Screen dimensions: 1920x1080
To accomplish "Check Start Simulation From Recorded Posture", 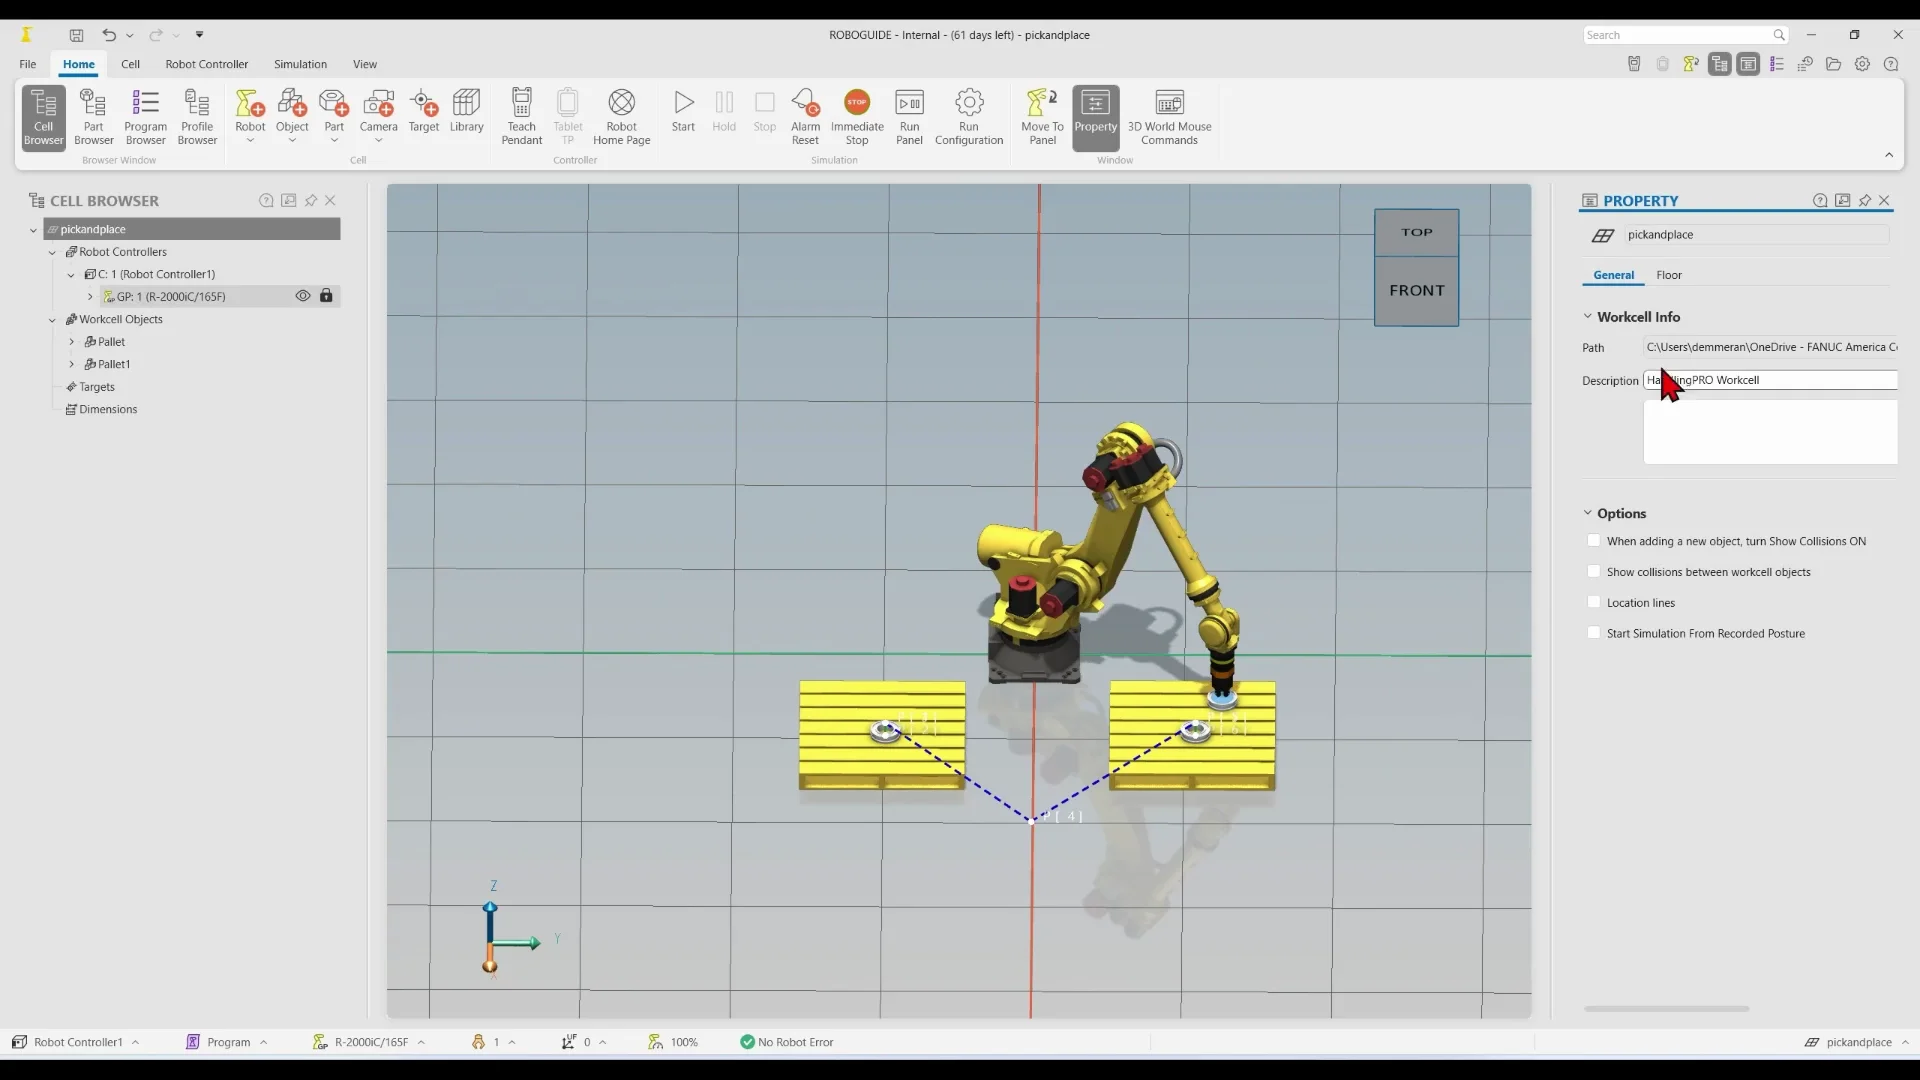I will point(1594,633).
